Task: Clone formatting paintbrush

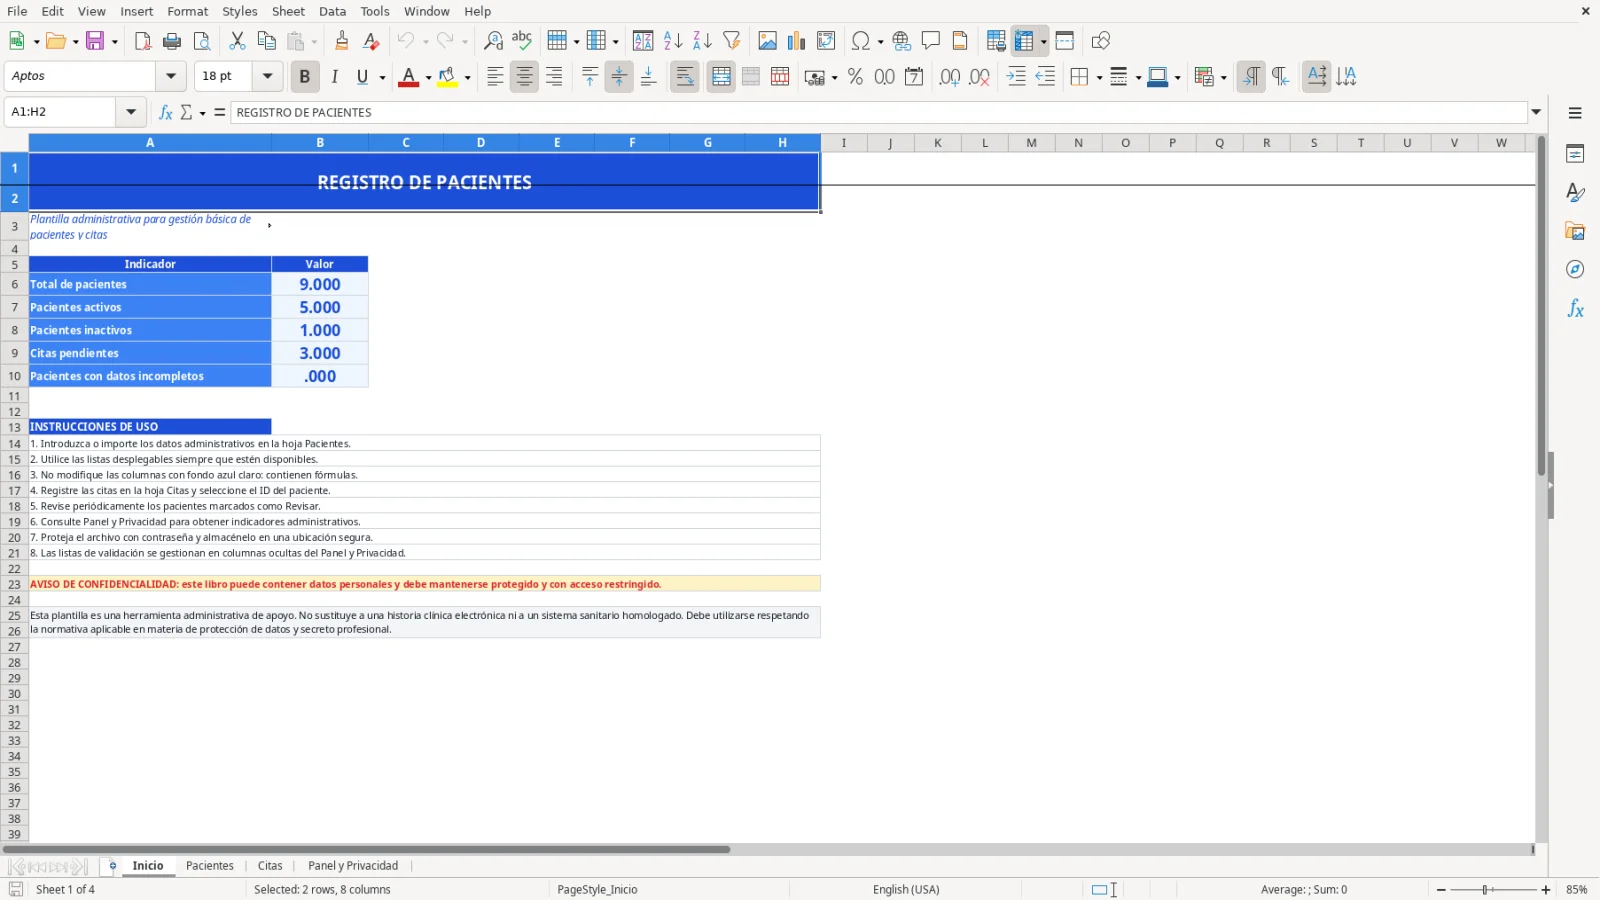Action: [x=342, y=41]
